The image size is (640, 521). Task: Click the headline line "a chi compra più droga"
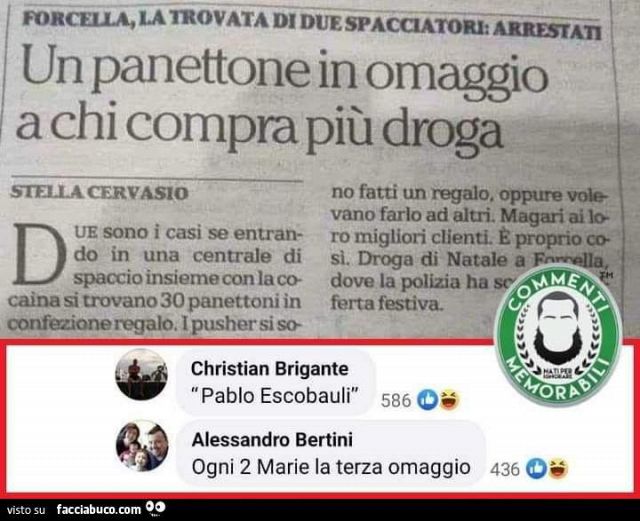(259, 126)
